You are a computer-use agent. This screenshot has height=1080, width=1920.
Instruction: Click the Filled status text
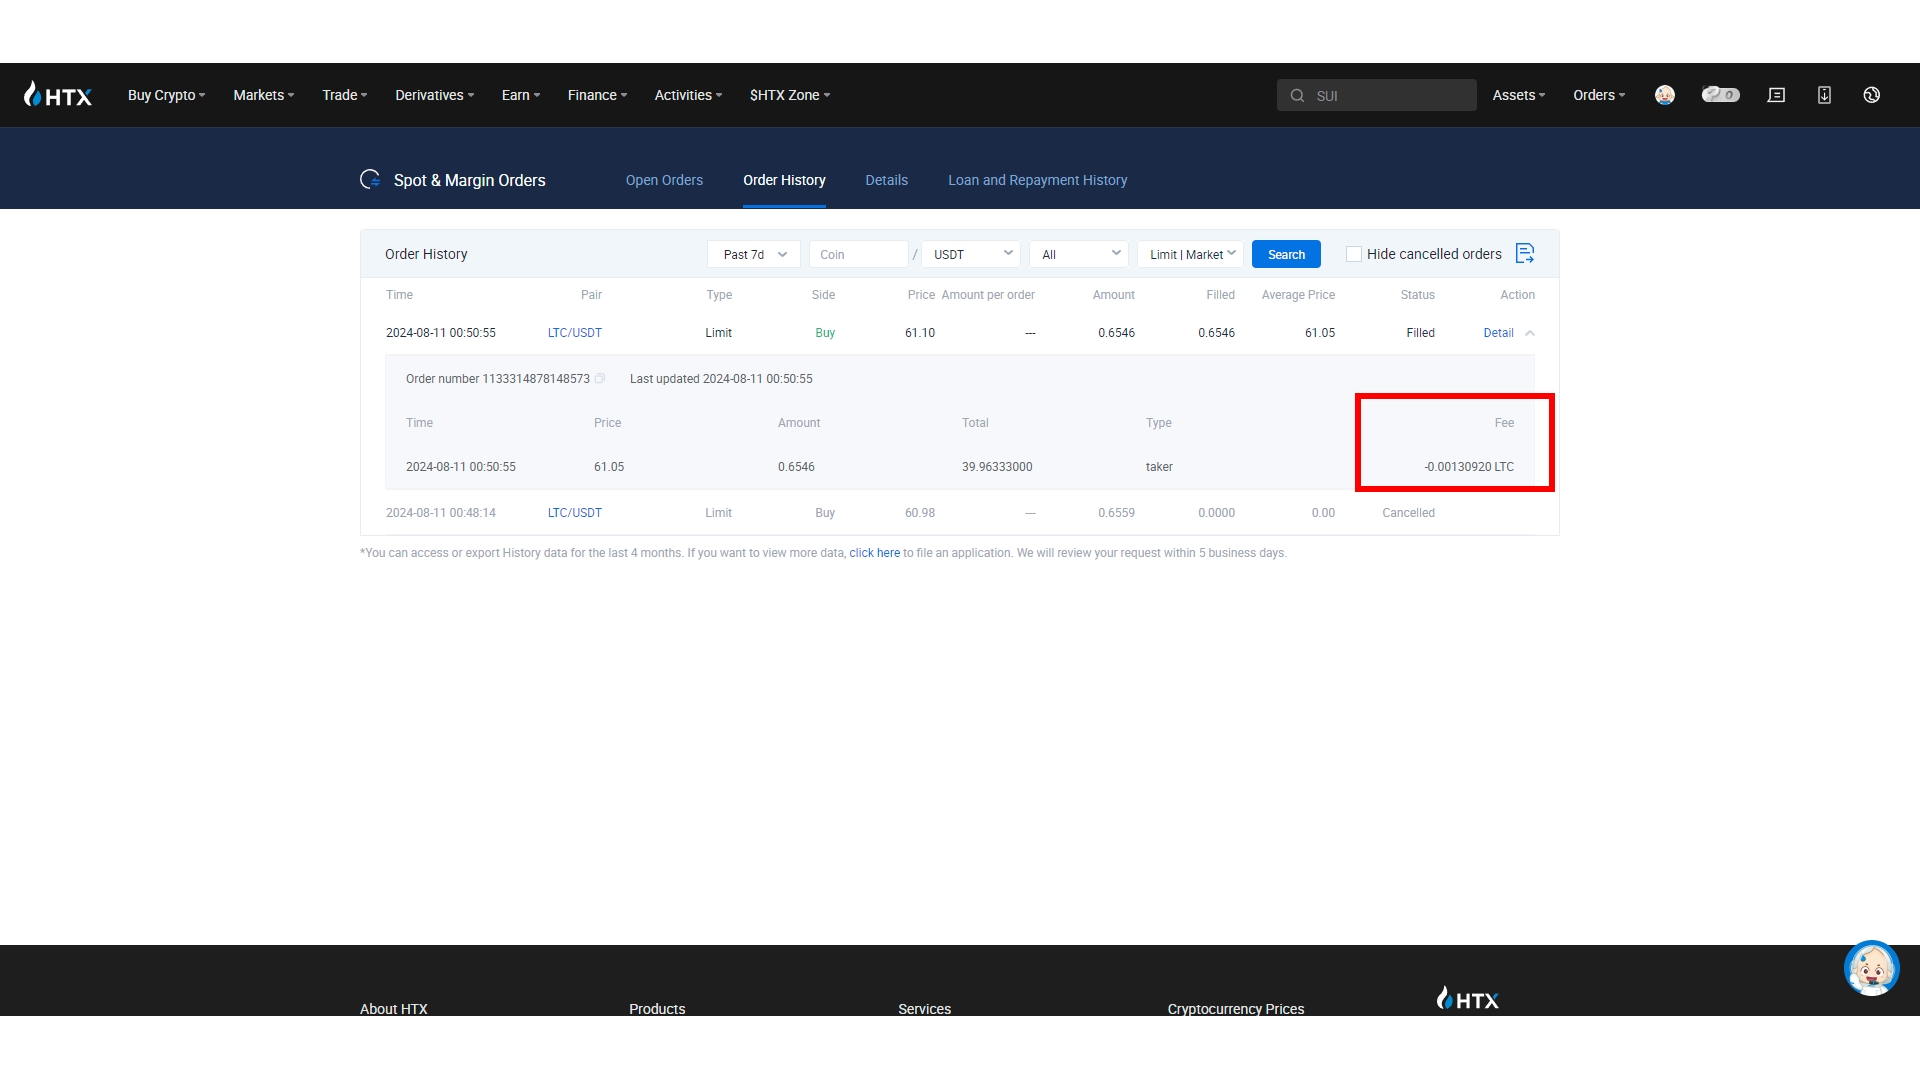(1420, 333)
